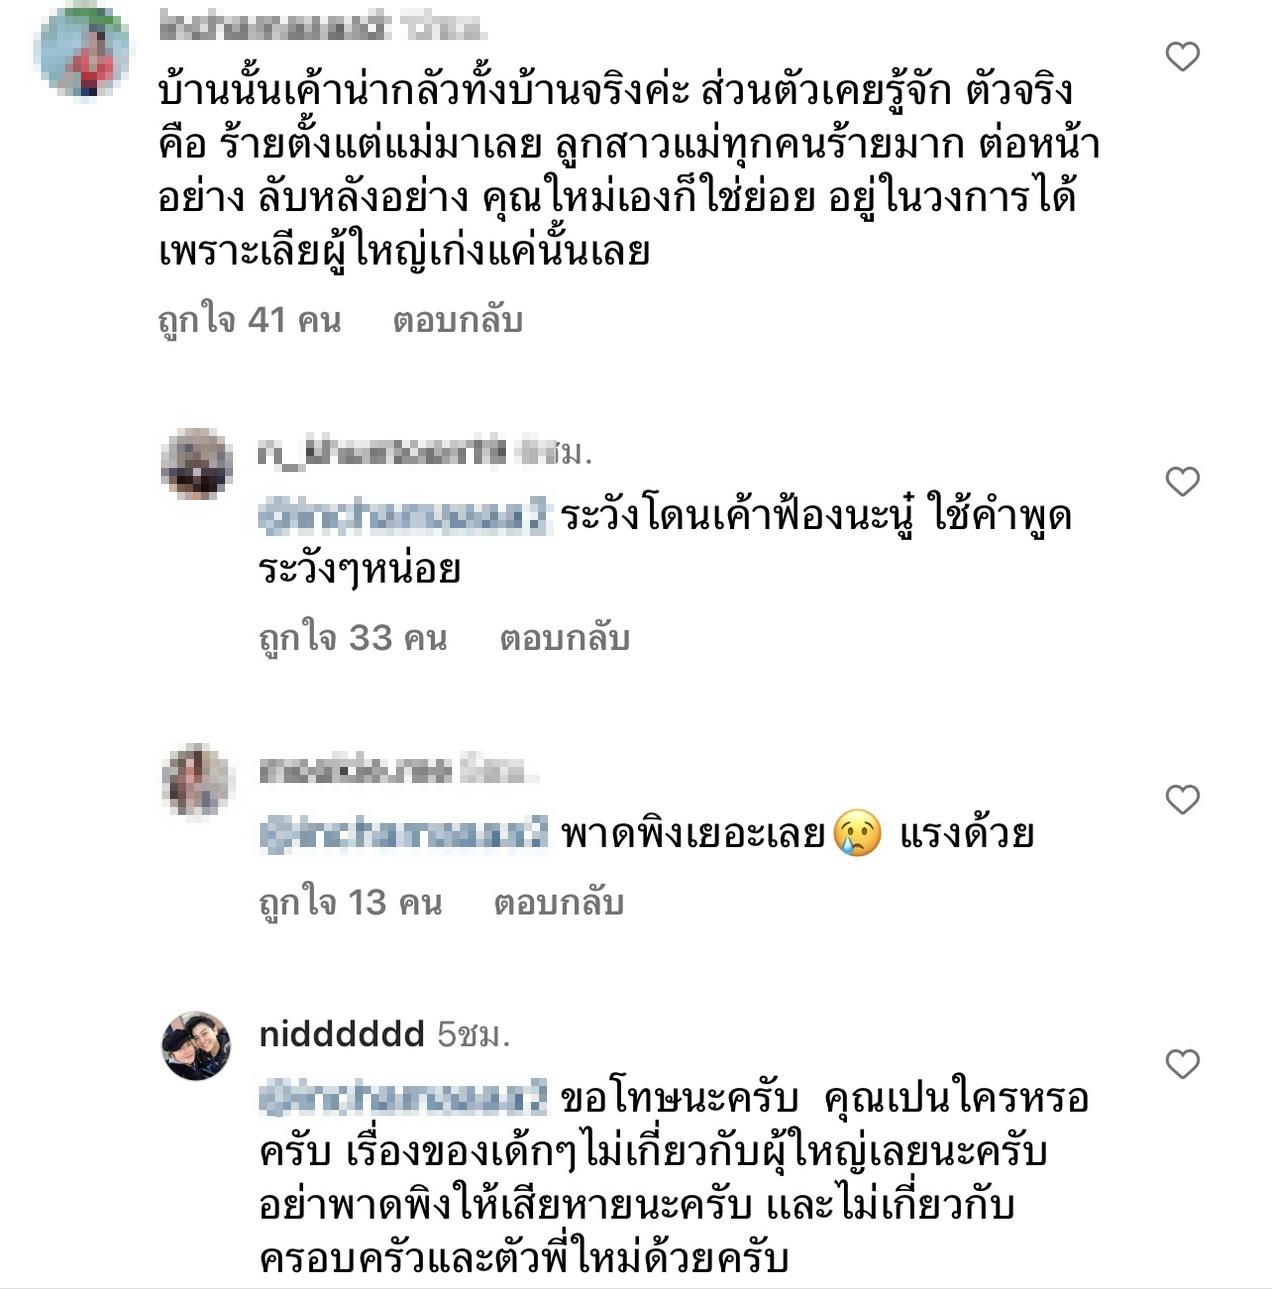The height and width of the screenshot is (1289, 1272).
Task: Open top commenter's blurred avatar
Action: [82, 50]
